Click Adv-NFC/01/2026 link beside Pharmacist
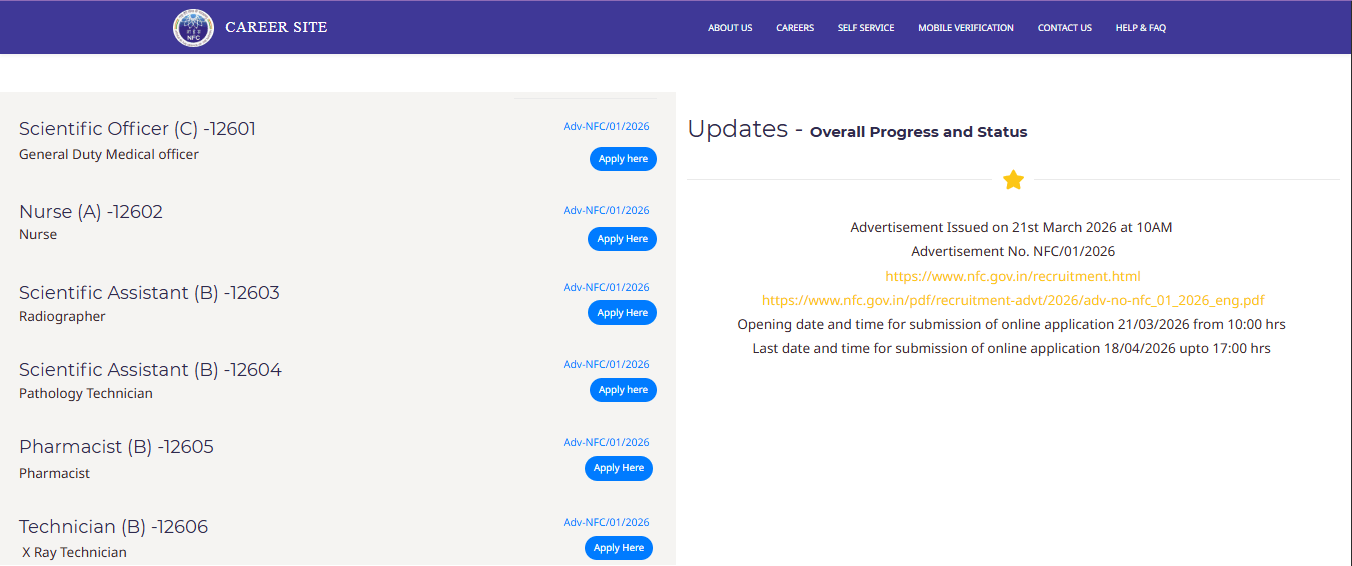The width and height of the screenshot is (1352, 566). 606,442
